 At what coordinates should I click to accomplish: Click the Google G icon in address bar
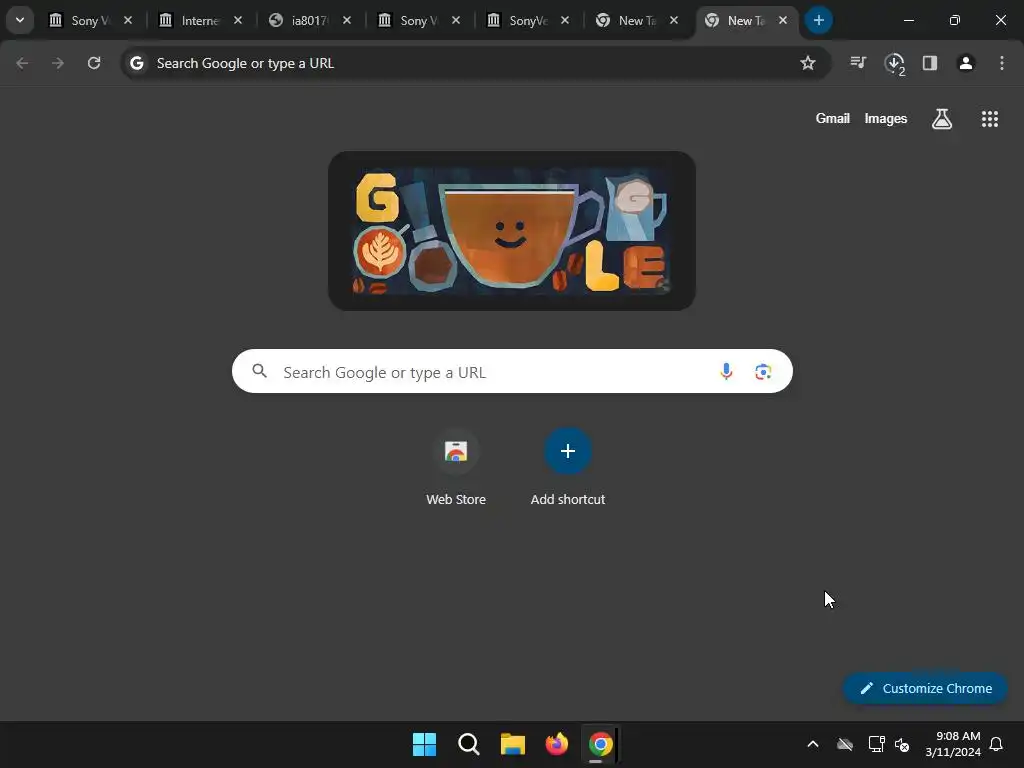click(x=136, y=63)
